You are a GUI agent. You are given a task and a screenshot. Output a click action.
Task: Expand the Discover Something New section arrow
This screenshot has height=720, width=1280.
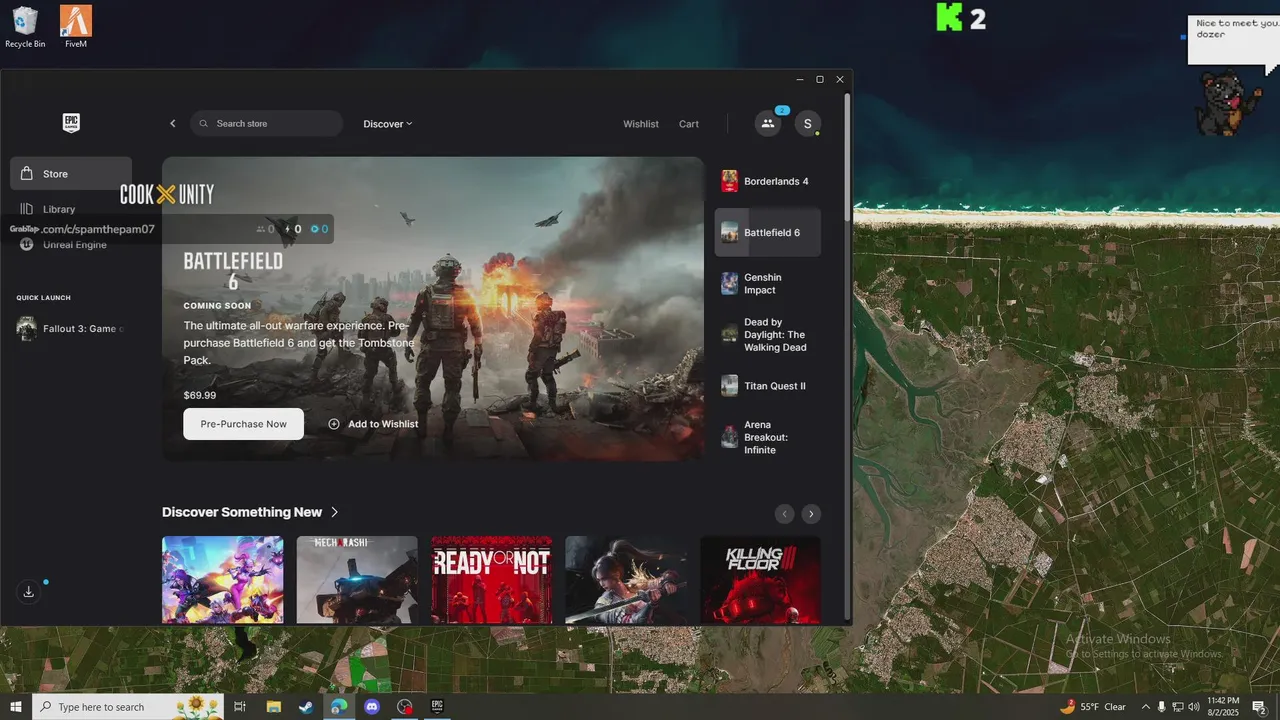pos(334,512)
